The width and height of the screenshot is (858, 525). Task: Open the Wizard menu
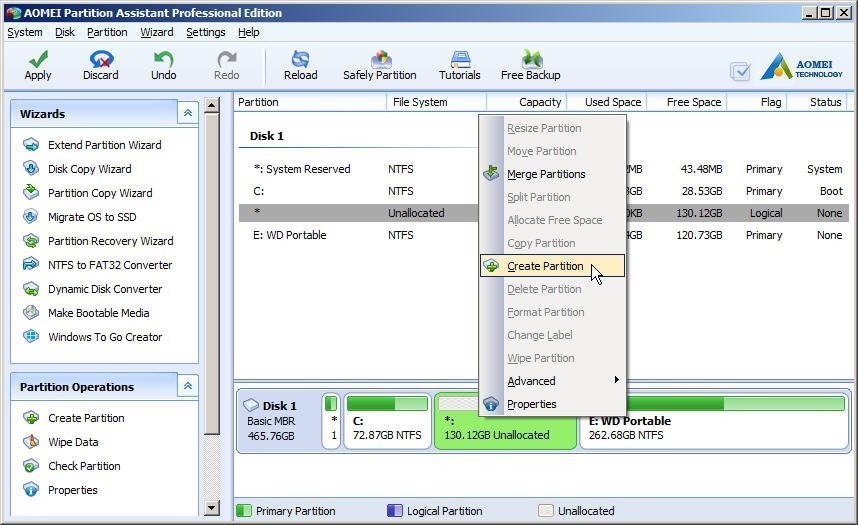tap(156, 32)
